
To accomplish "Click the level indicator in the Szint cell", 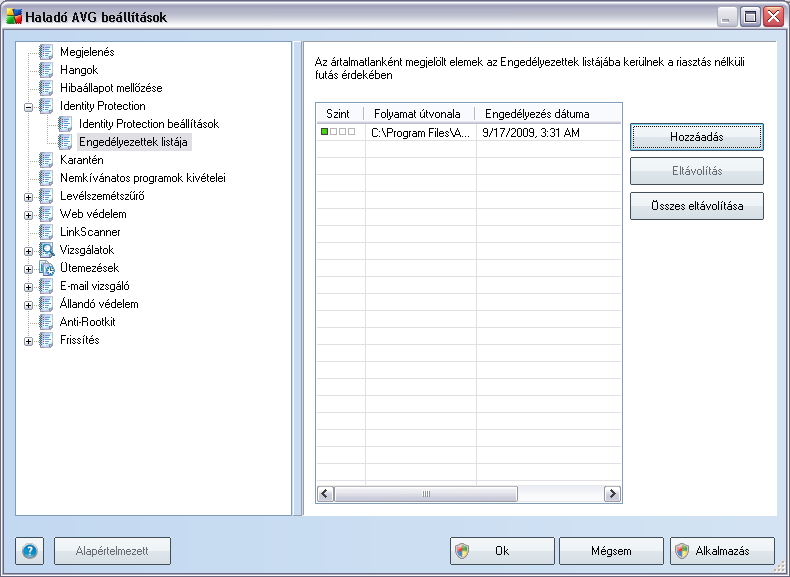I will click(338, 132).
